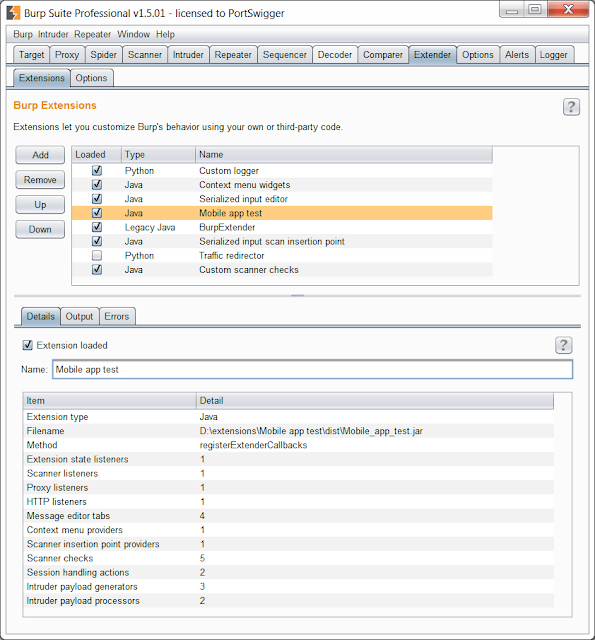Move extension Down with the Down button

click(40, 230)
